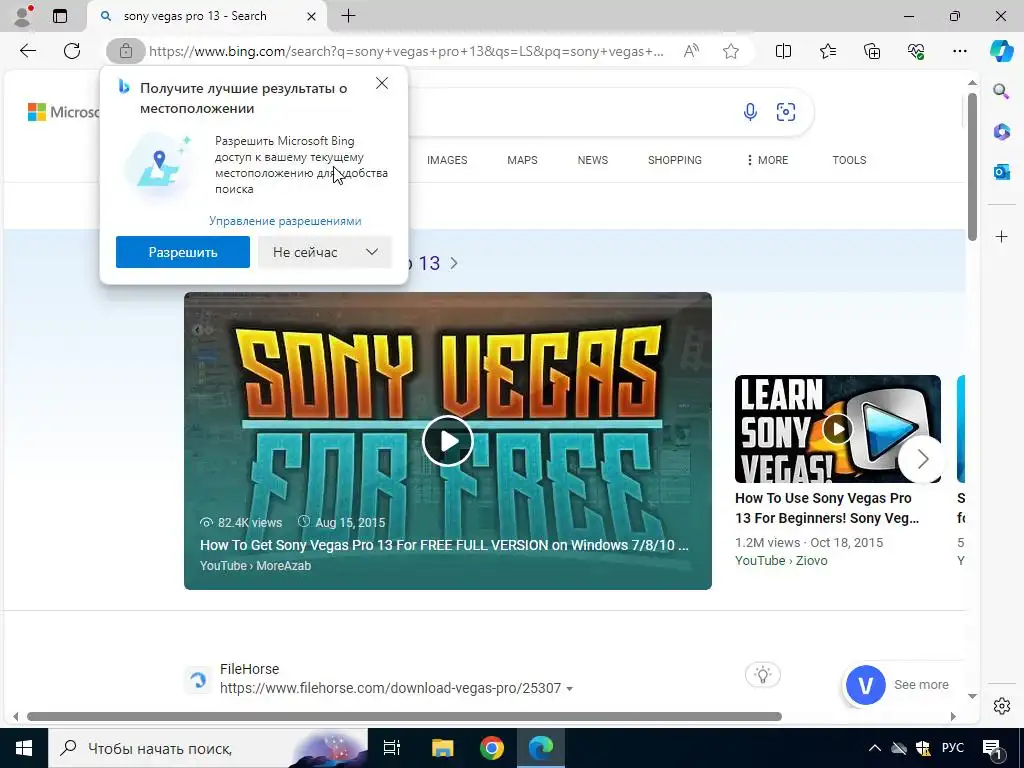
Task: Expand the Не сейчас dropdown arrow
Action: point(372,252)
